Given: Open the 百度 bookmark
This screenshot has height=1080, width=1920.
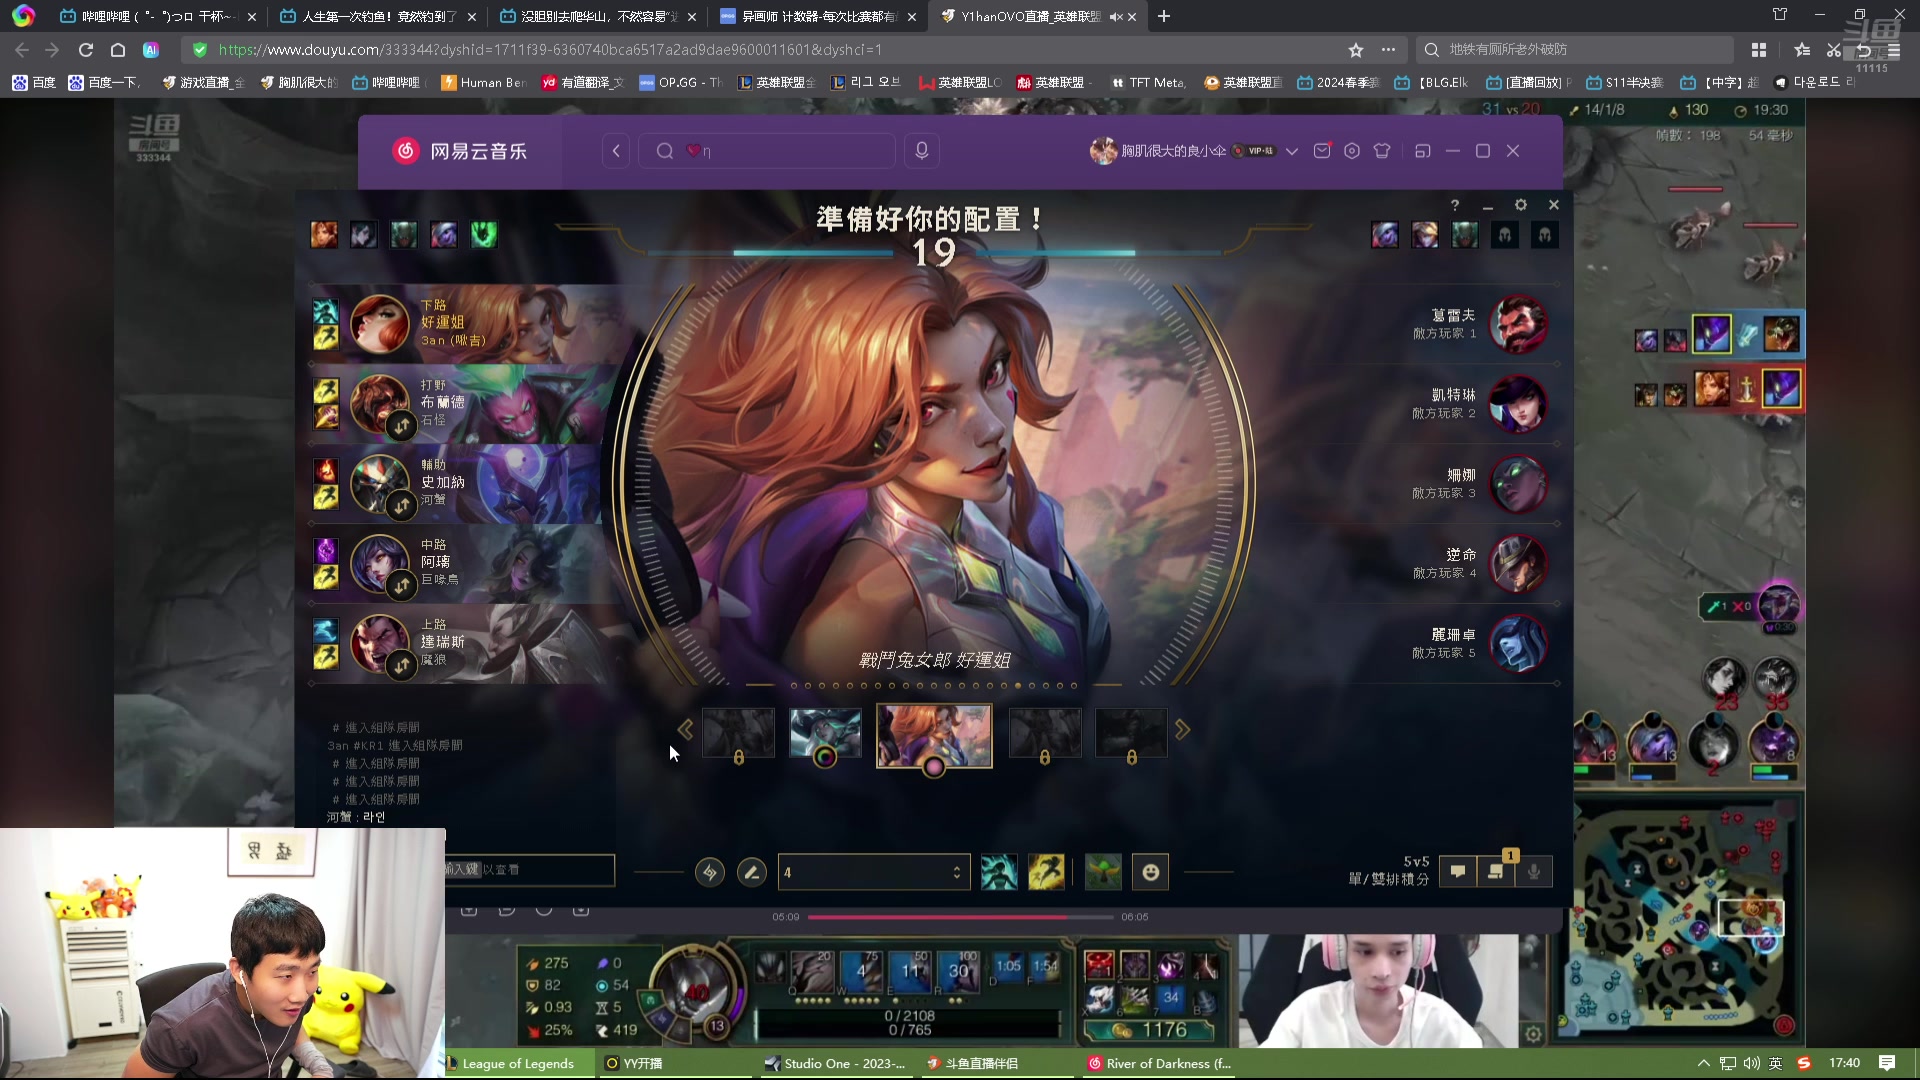Looking at the screenshot, I should point(34,83).
